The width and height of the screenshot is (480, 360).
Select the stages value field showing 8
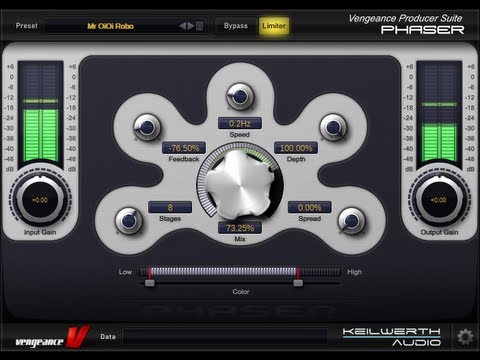(x=170, y=207)
